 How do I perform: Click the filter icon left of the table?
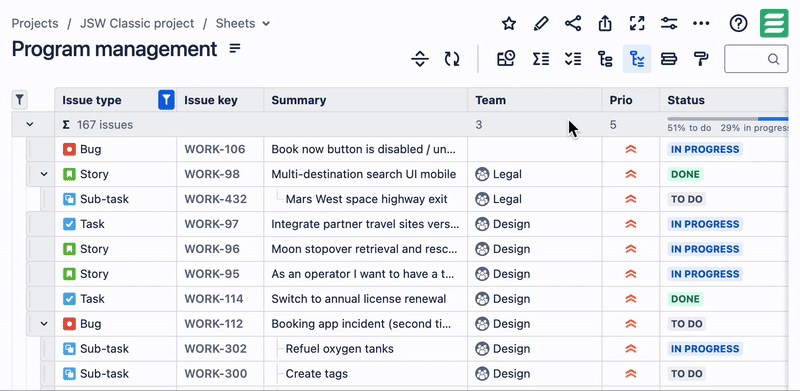point(19,100)
